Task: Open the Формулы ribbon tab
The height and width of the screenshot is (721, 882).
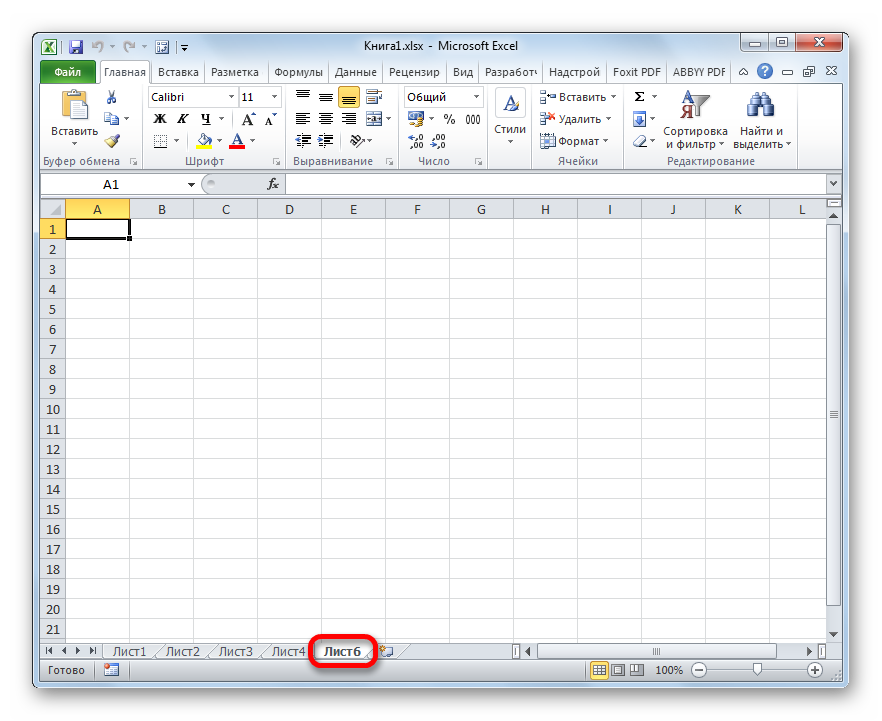Action: point(298,72)
